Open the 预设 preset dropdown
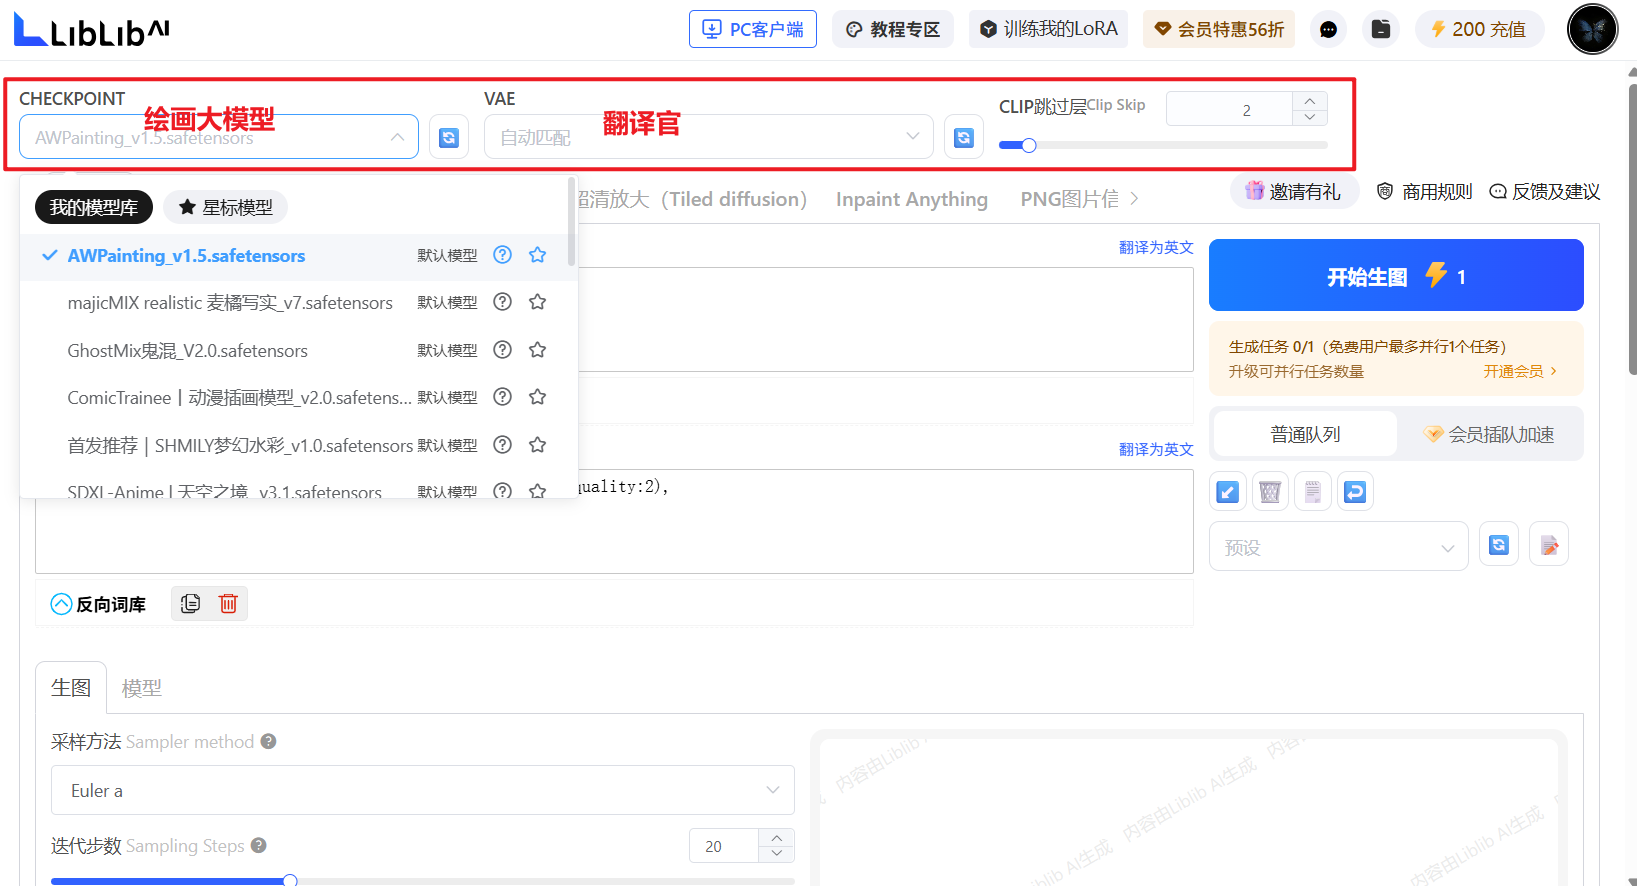The height and width of the screenshot is (886, 1637). point(1339,547)
